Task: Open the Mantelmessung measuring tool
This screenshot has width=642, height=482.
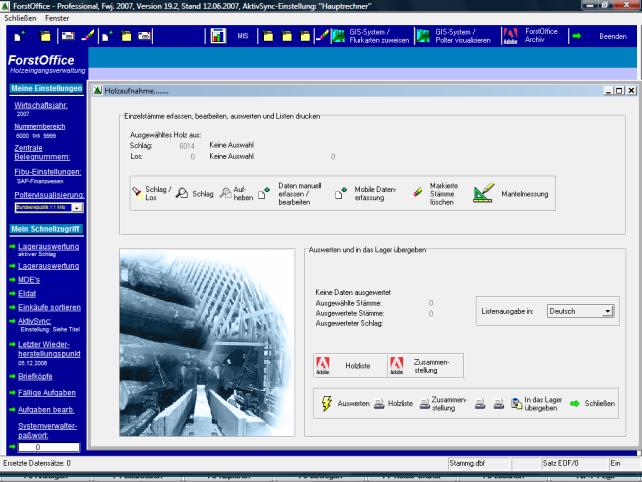Action: [x=510, y=193]
